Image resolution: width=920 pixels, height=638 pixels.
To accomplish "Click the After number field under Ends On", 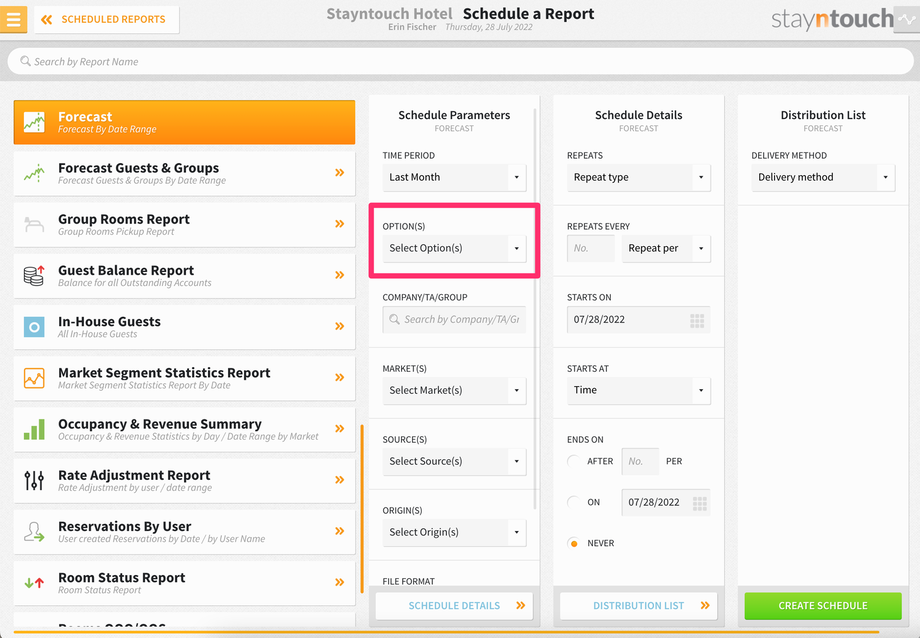I will (x=640, y=461).
